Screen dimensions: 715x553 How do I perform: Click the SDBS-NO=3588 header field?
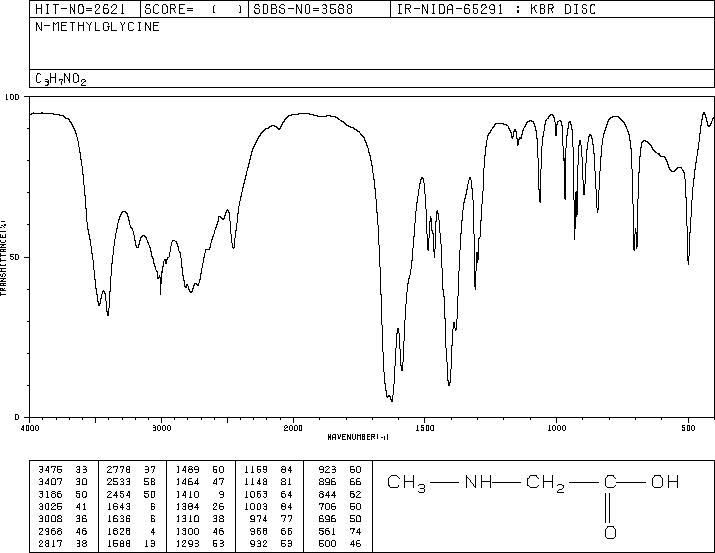303,10
